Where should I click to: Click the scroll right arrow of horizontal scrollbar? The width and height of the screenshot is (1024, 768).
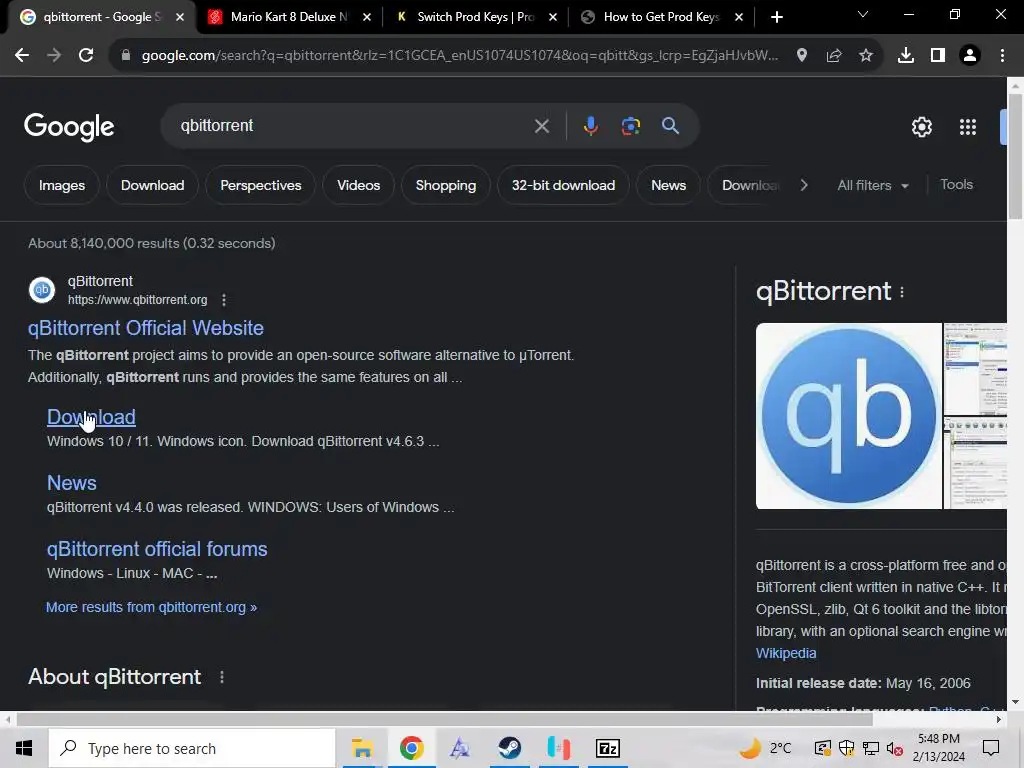coord(998,720)
